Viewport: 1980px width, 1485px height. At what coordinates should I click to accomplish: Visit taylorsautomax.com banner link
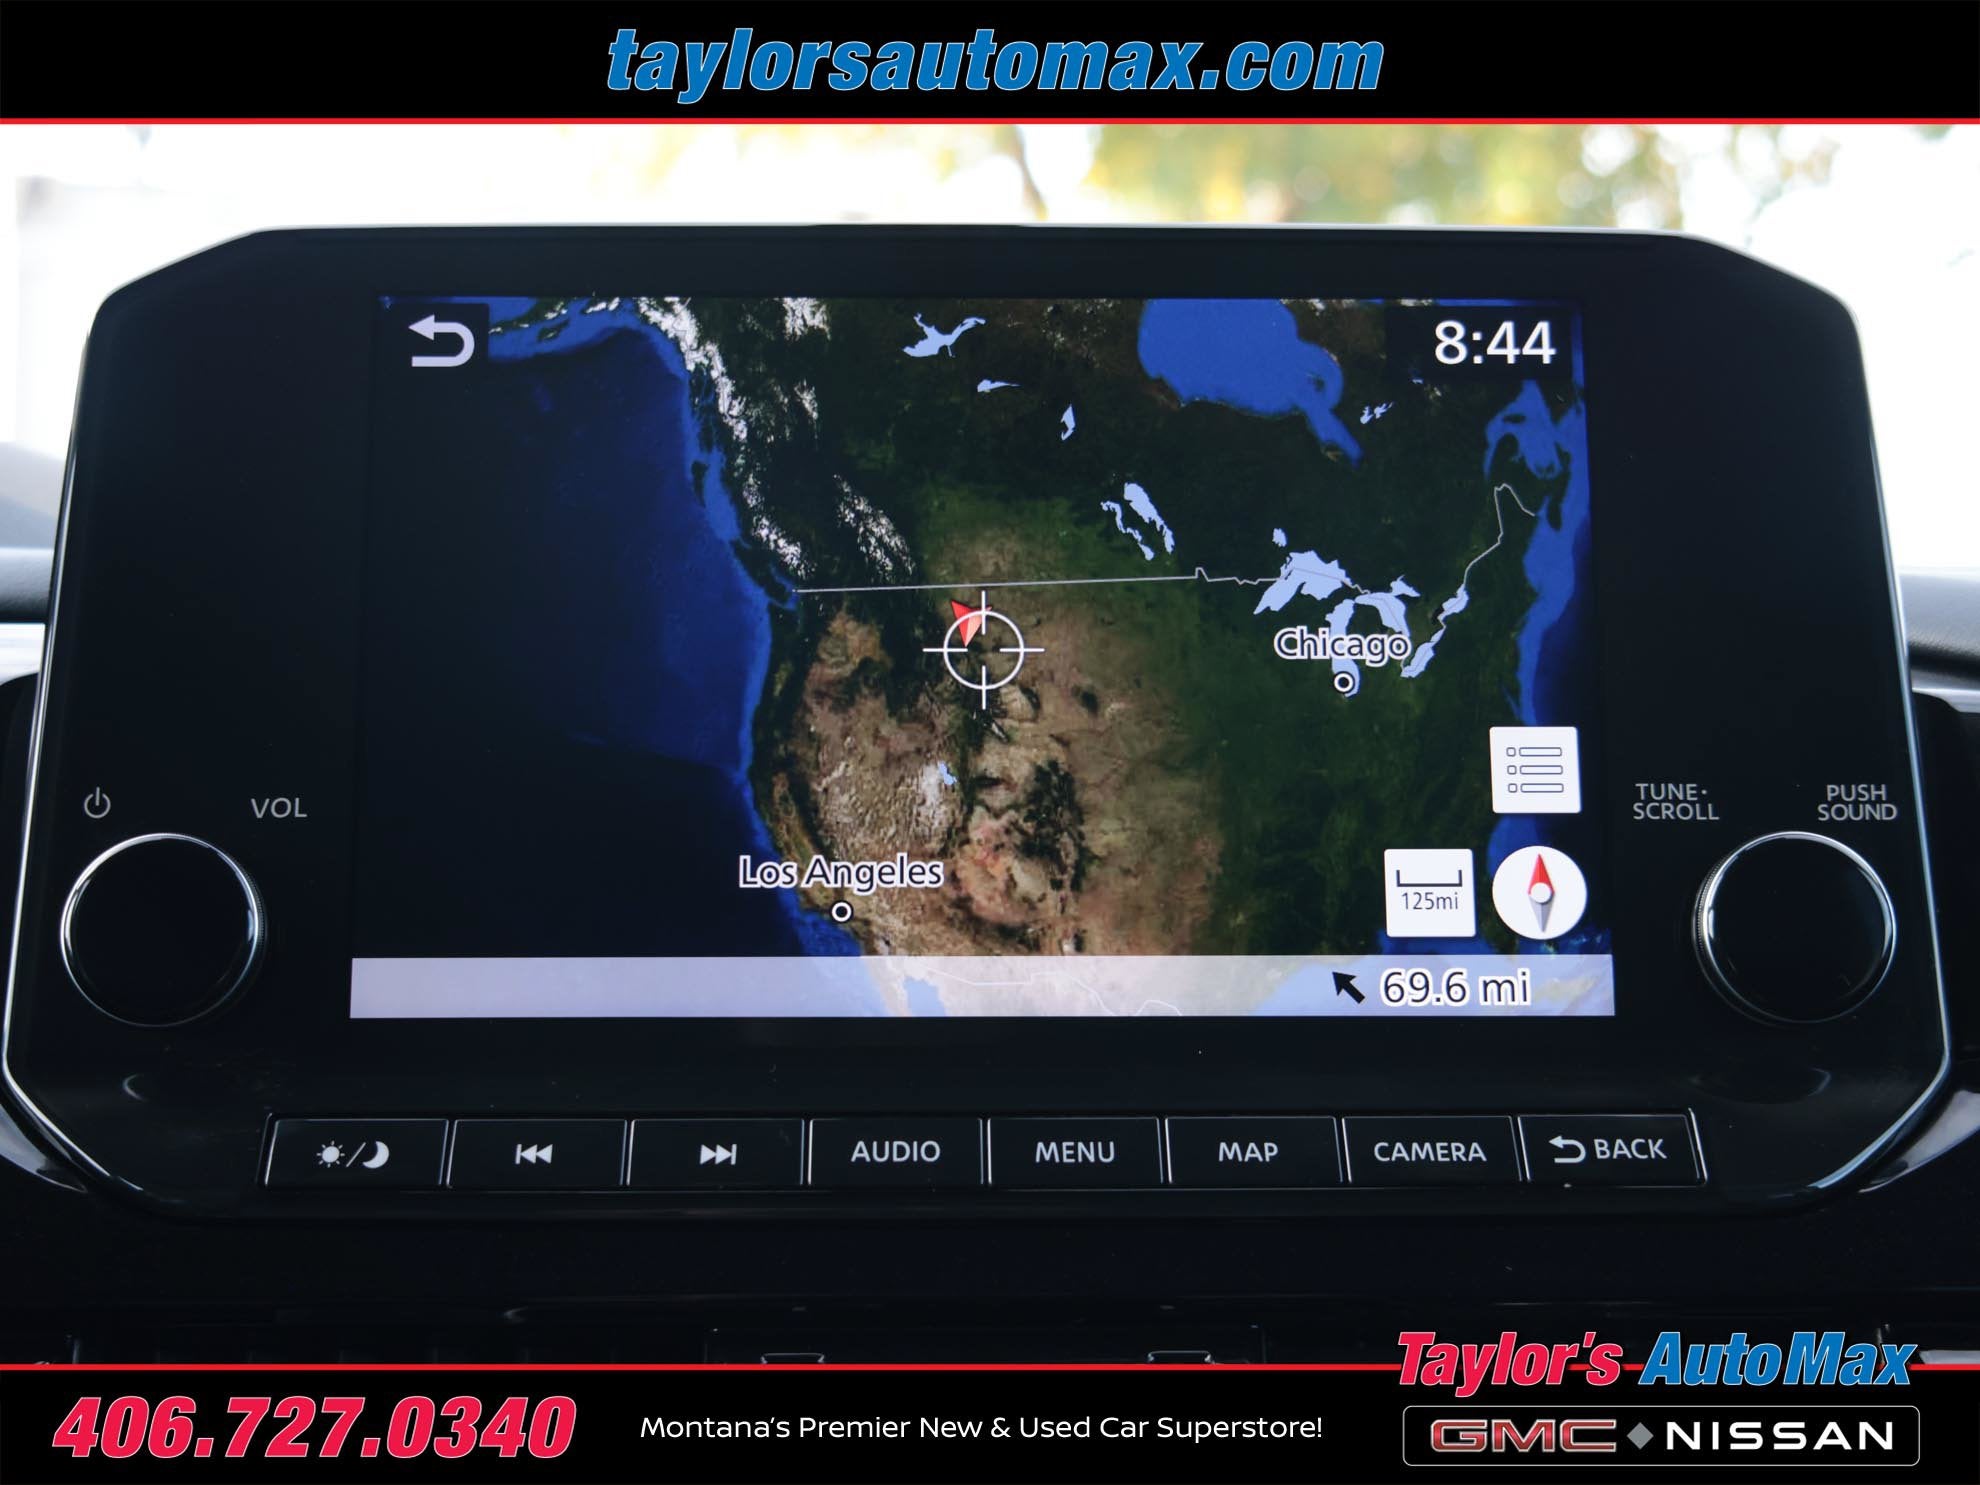[x=995, y=62]
